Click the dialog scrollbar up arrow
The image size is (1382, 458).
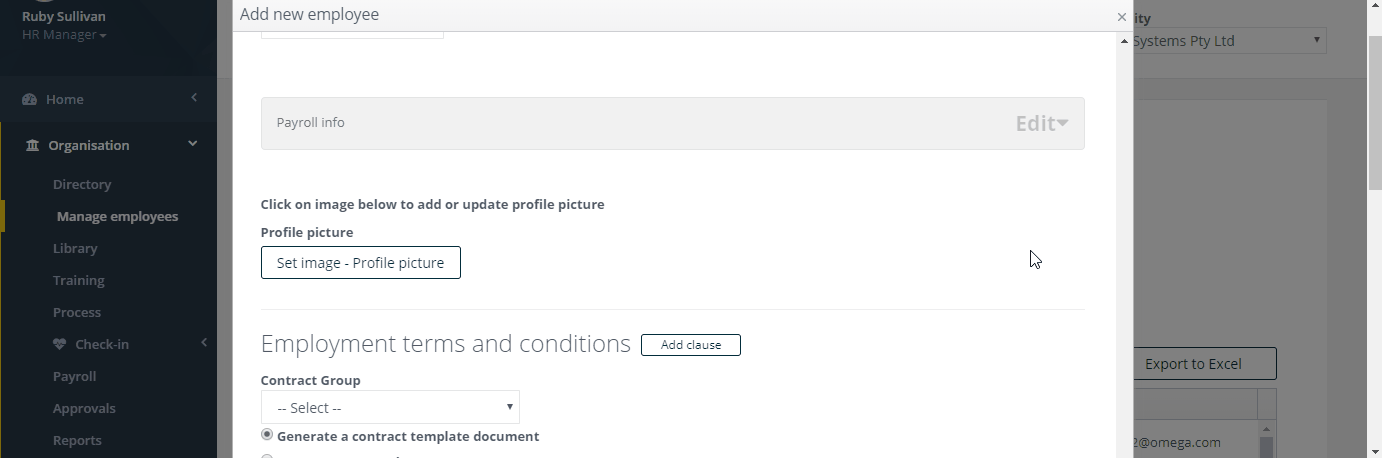tap(1125, 41)
